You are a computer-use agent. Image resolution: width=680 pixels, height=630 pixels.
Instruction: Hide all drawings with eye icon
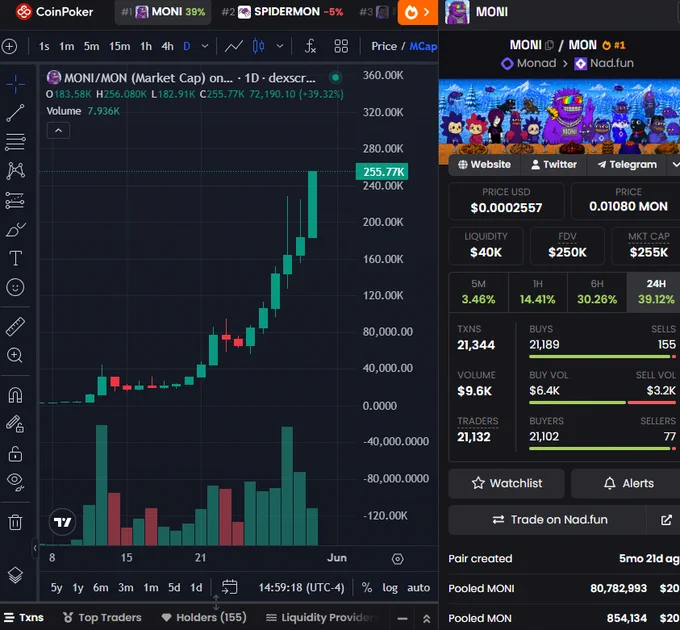(16, 481)
